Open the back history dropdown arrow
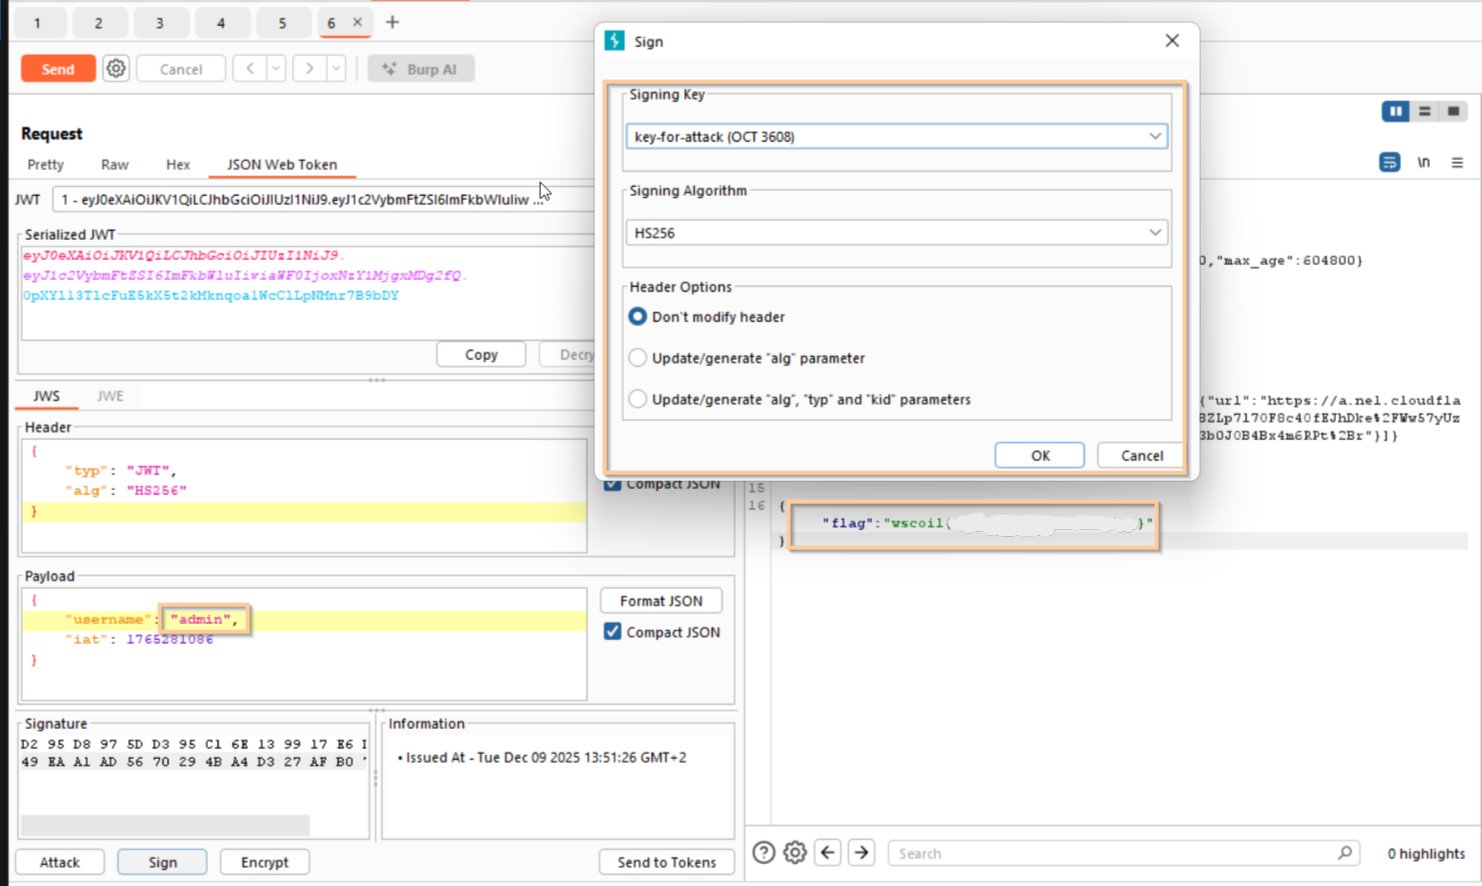The width and height of the screenshot is (1482, 886). pyautogui.click(x=276, y=69)
